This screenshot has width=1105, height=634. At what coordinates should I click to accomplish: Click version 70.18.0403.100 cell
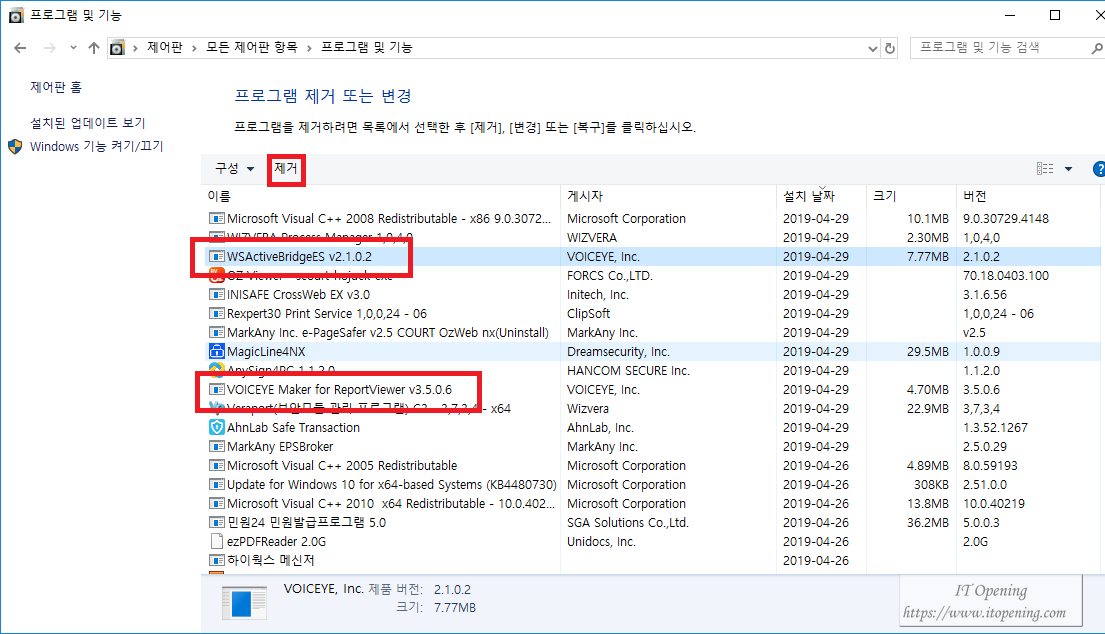click(x=1006, y=275)
